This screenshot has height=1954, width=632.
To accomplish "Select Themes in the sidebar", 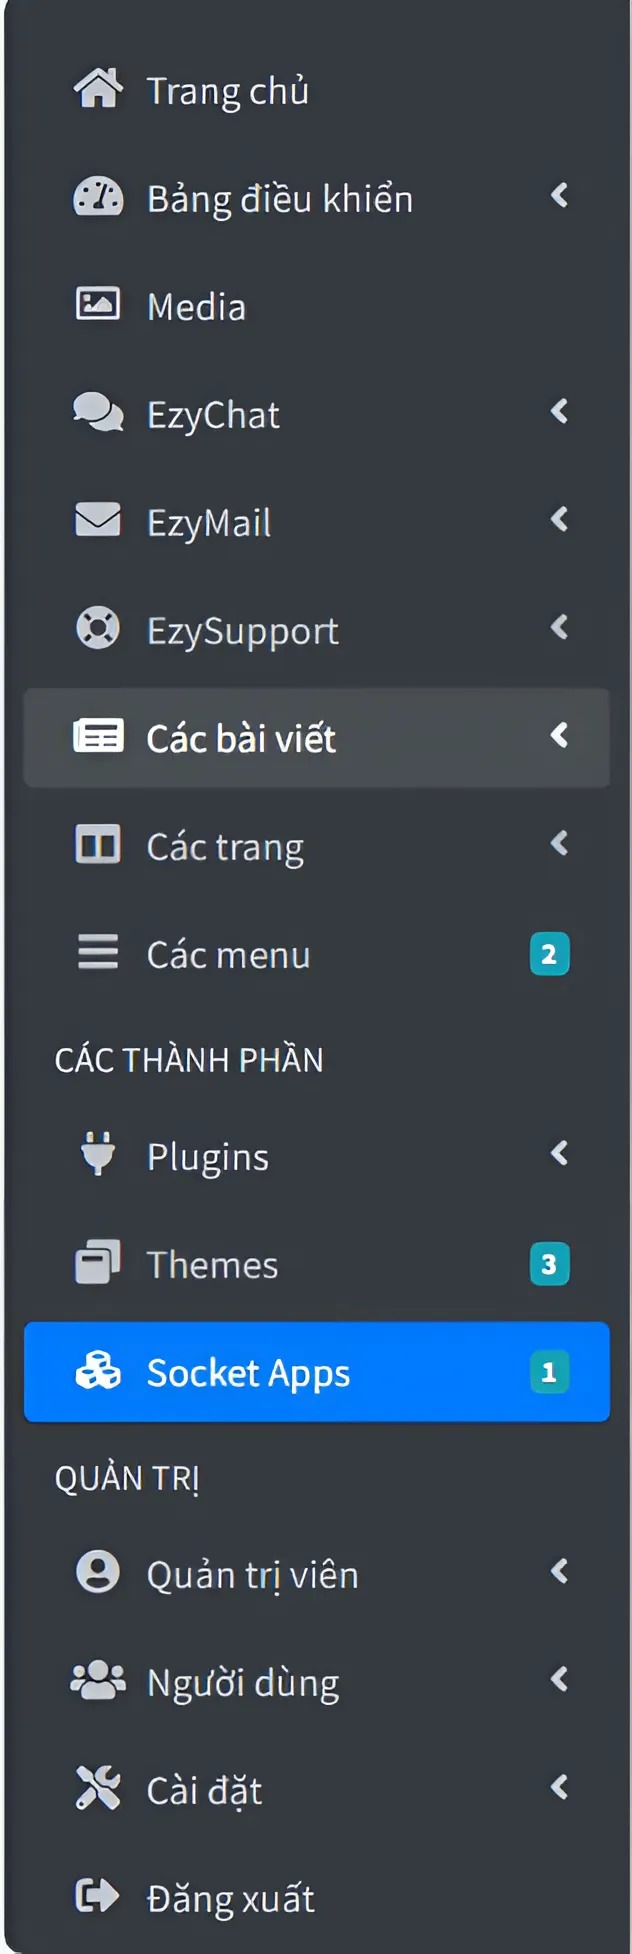I will click(212, 1265).
